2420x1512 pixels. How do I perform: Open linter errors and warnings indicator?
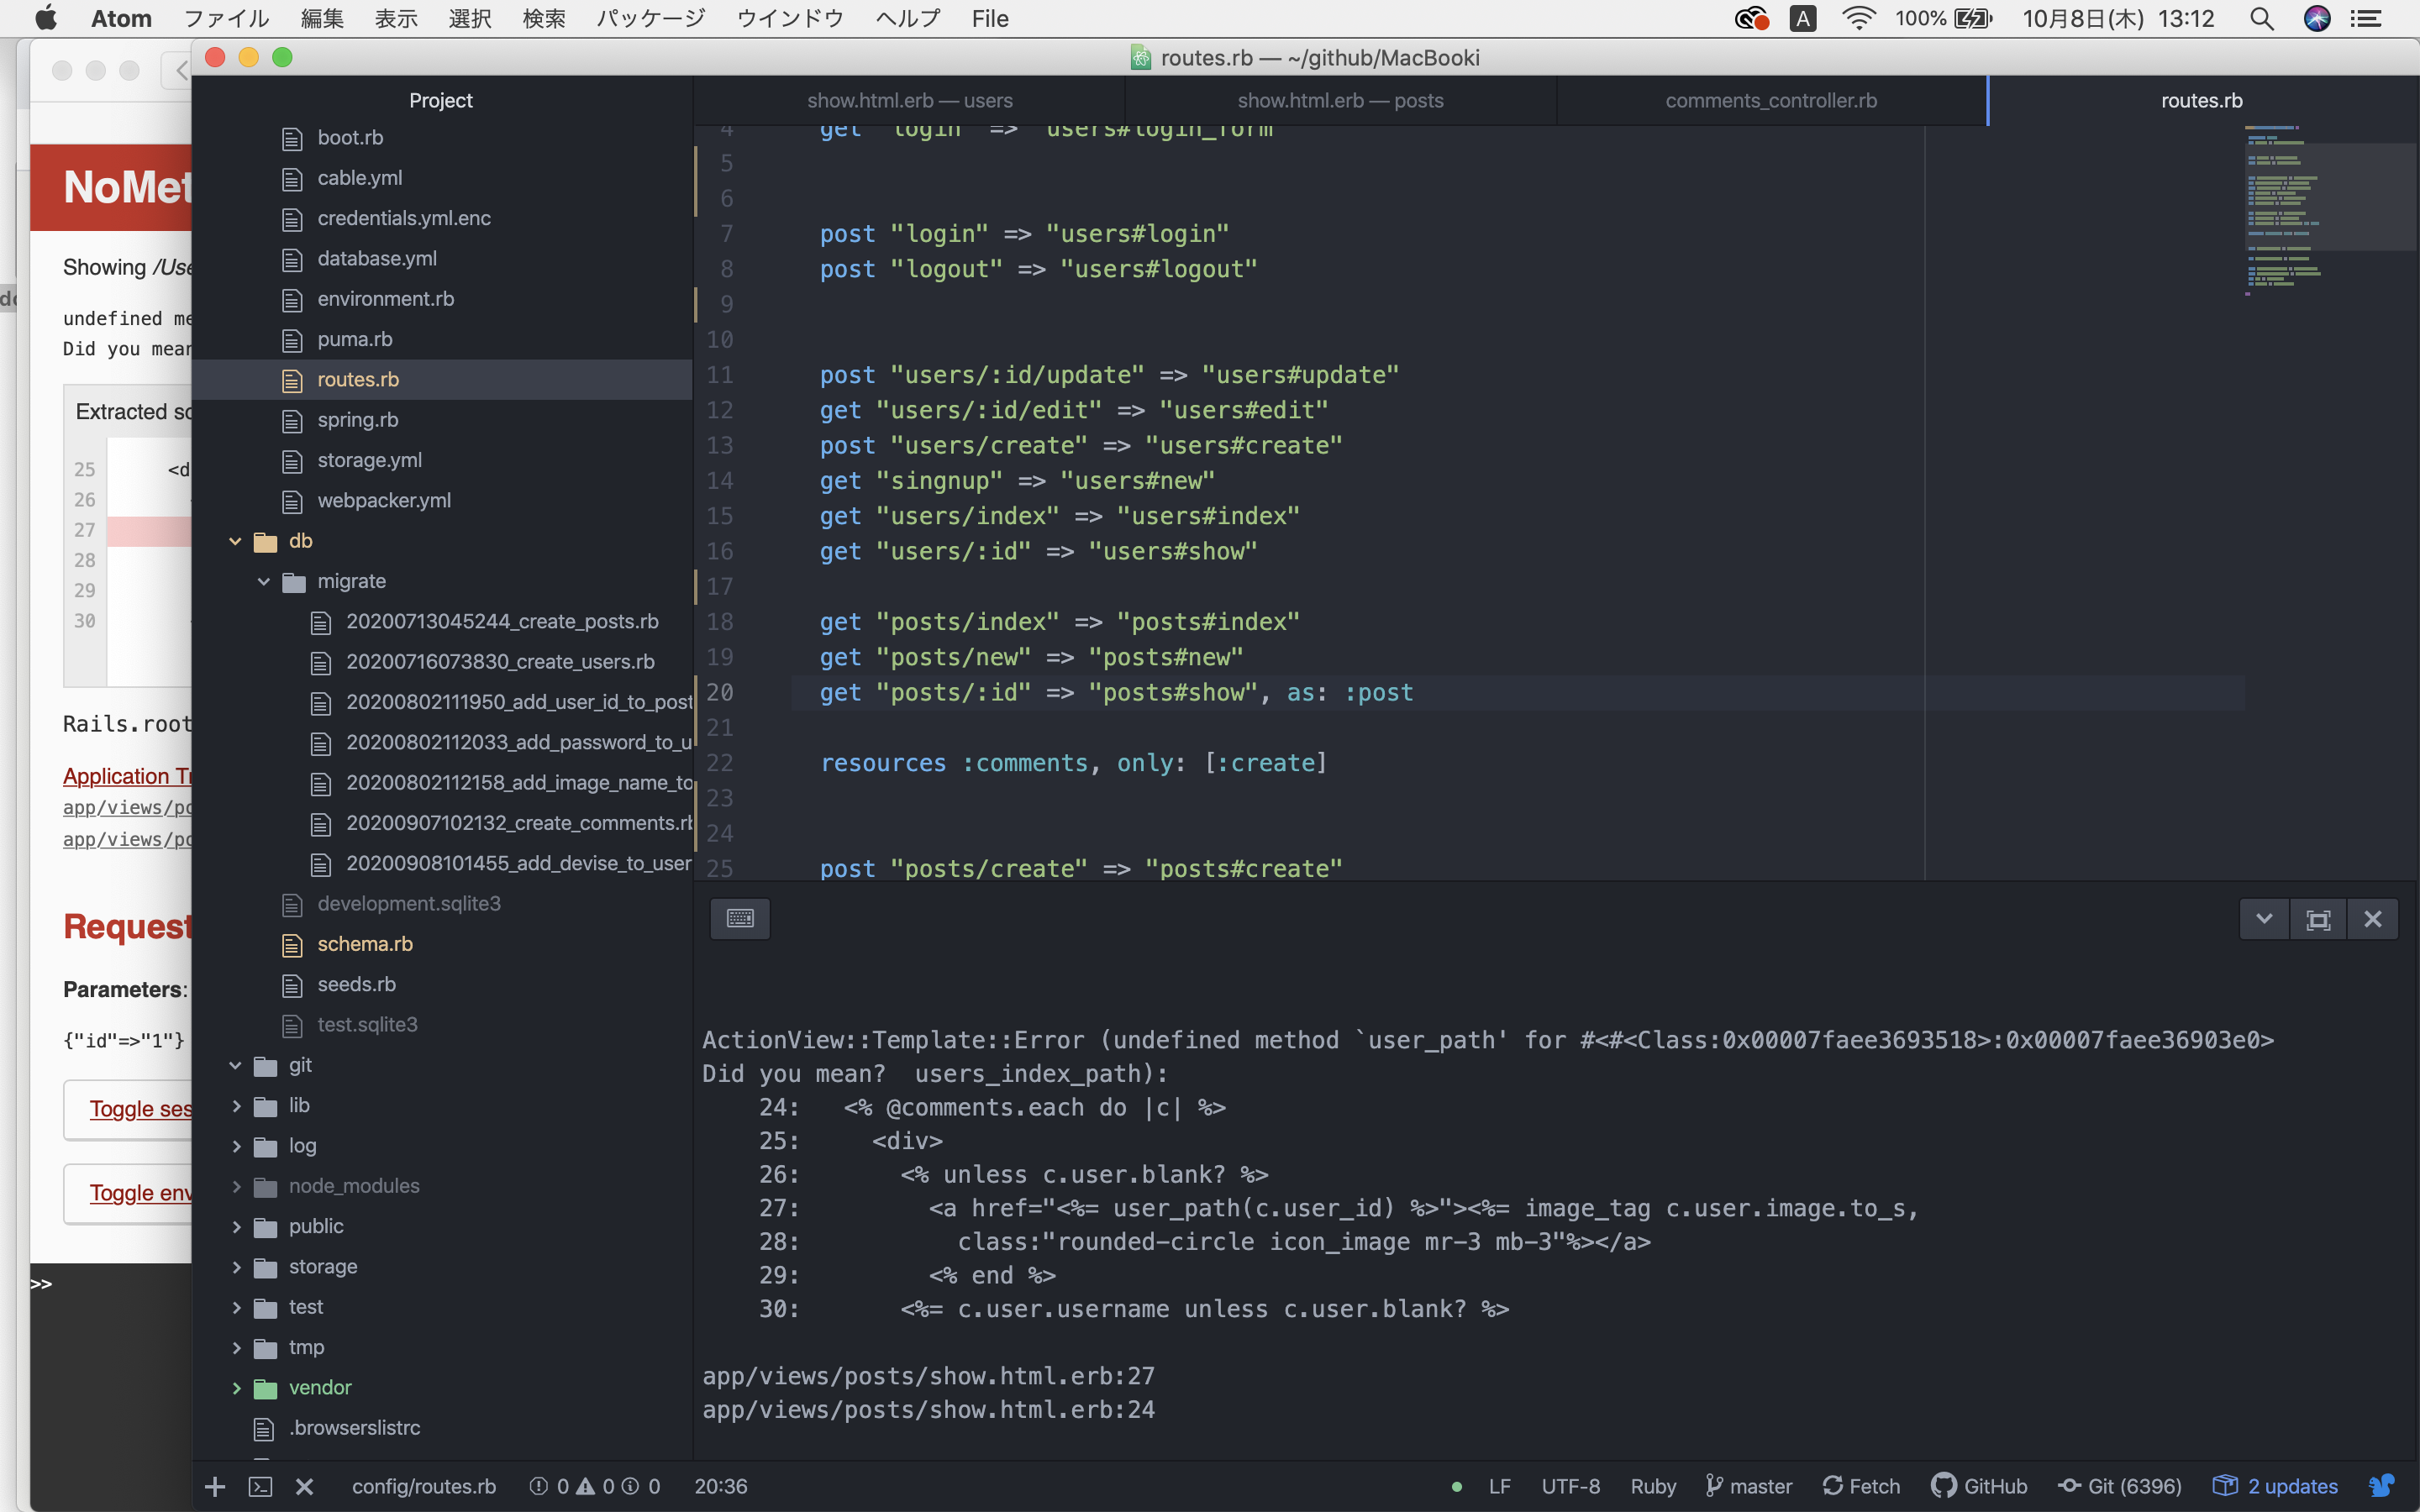click(x=594, y=1486)
